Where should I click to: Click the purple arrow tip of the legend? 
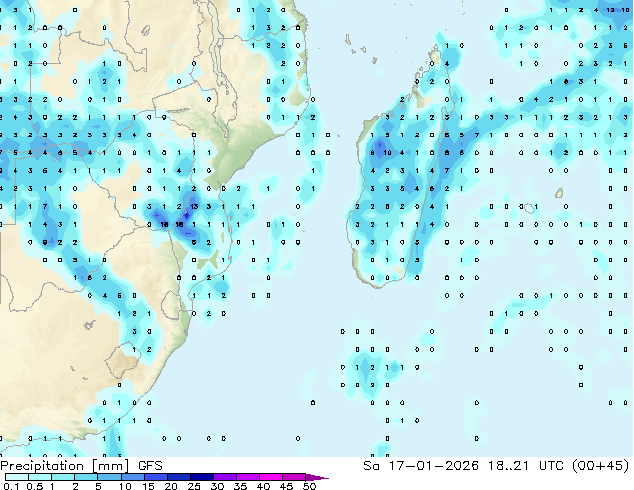(317, 477)
